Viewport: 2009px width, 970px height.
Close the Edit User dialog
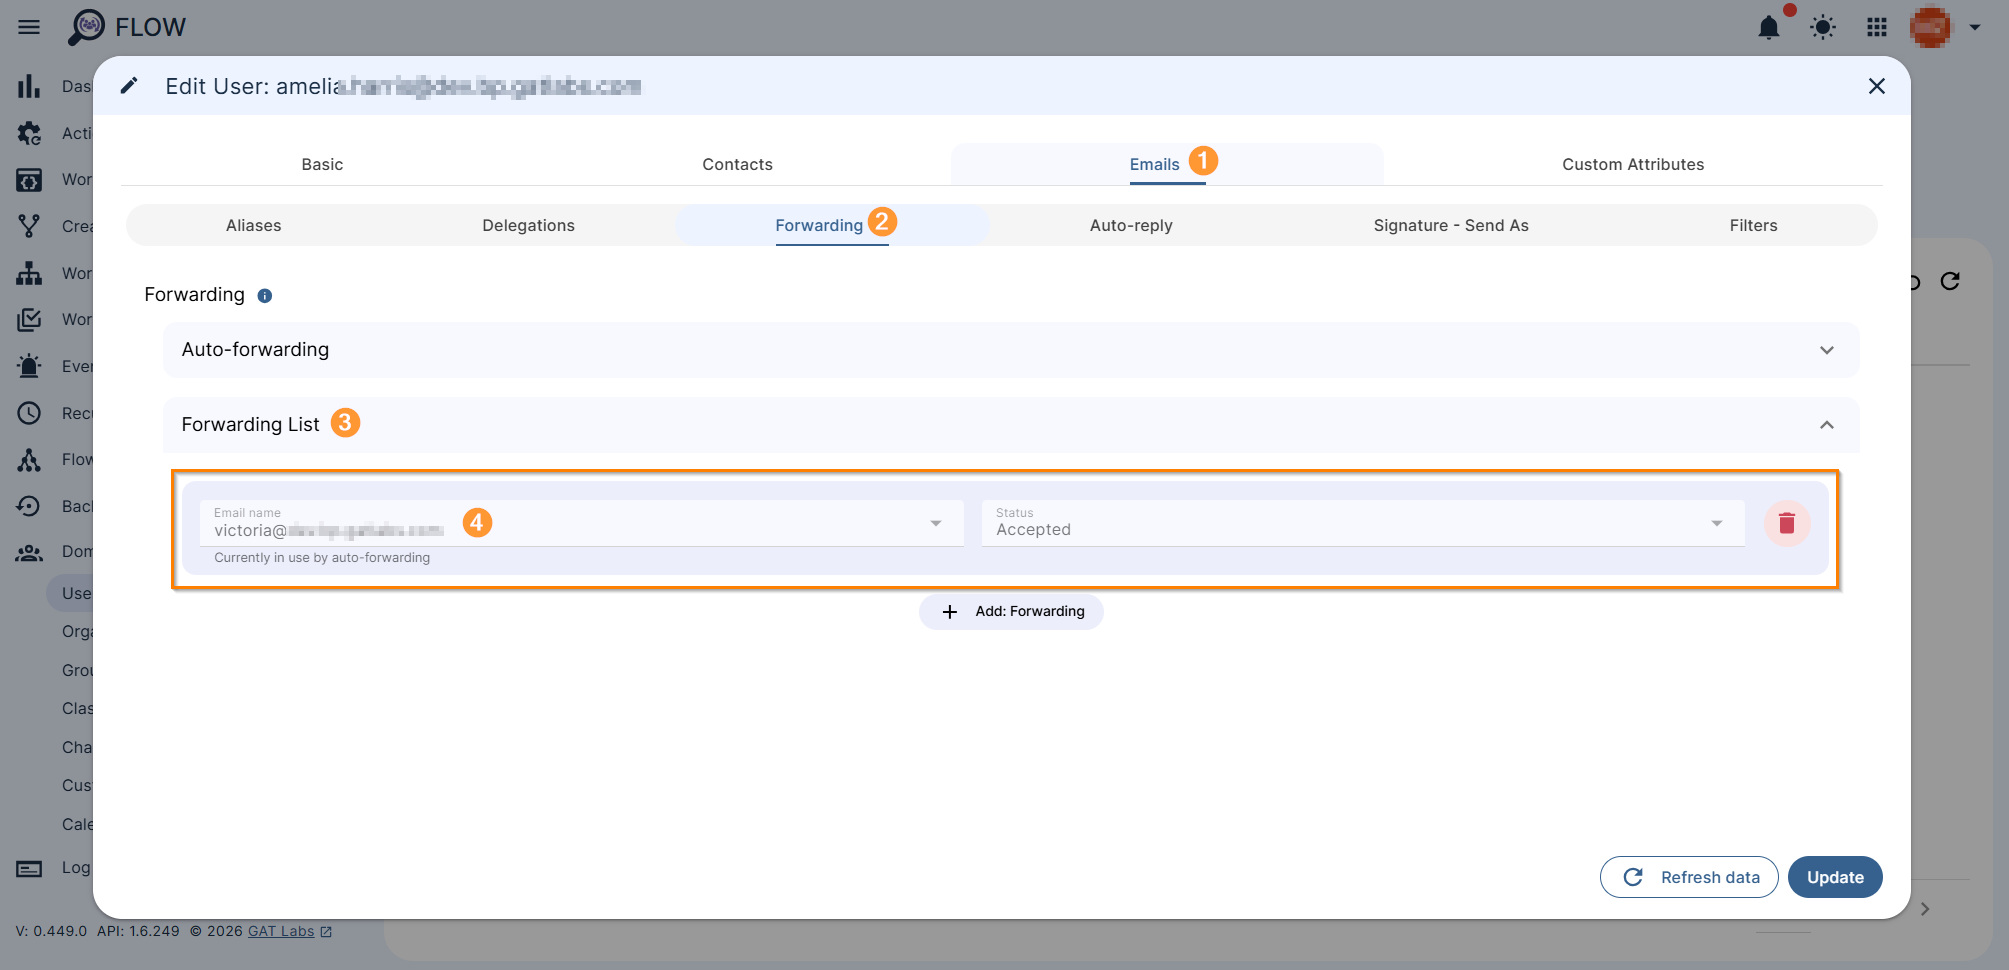pos(1877,86)
